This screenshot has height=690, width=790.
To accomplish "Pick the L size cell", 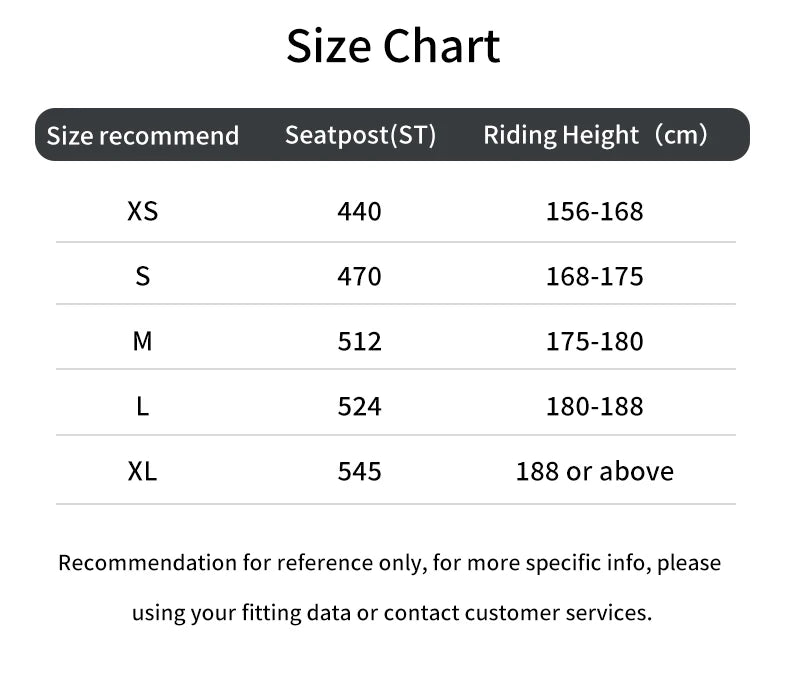I will tap(143, 406).
